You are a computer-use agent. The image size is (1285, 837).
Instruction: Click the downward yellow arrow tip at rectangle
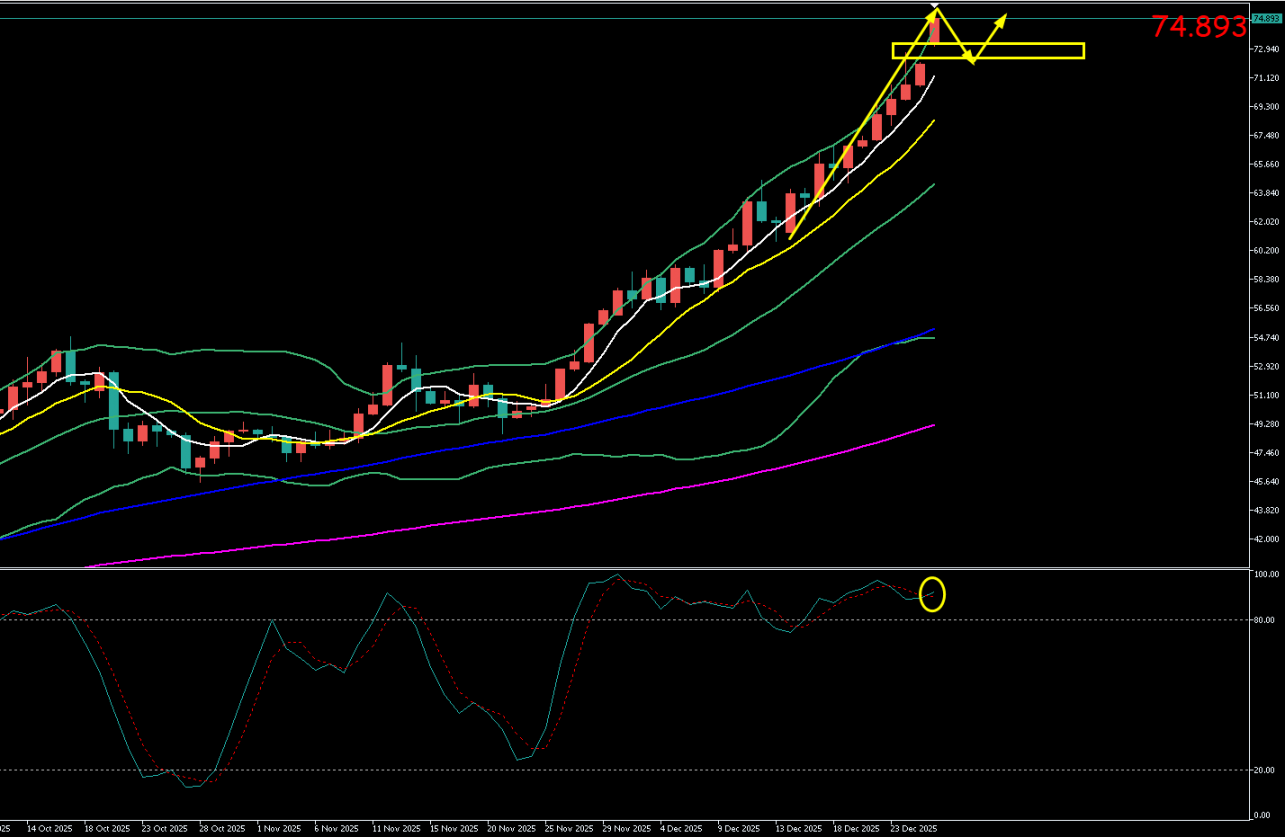[x=970, y=61]
